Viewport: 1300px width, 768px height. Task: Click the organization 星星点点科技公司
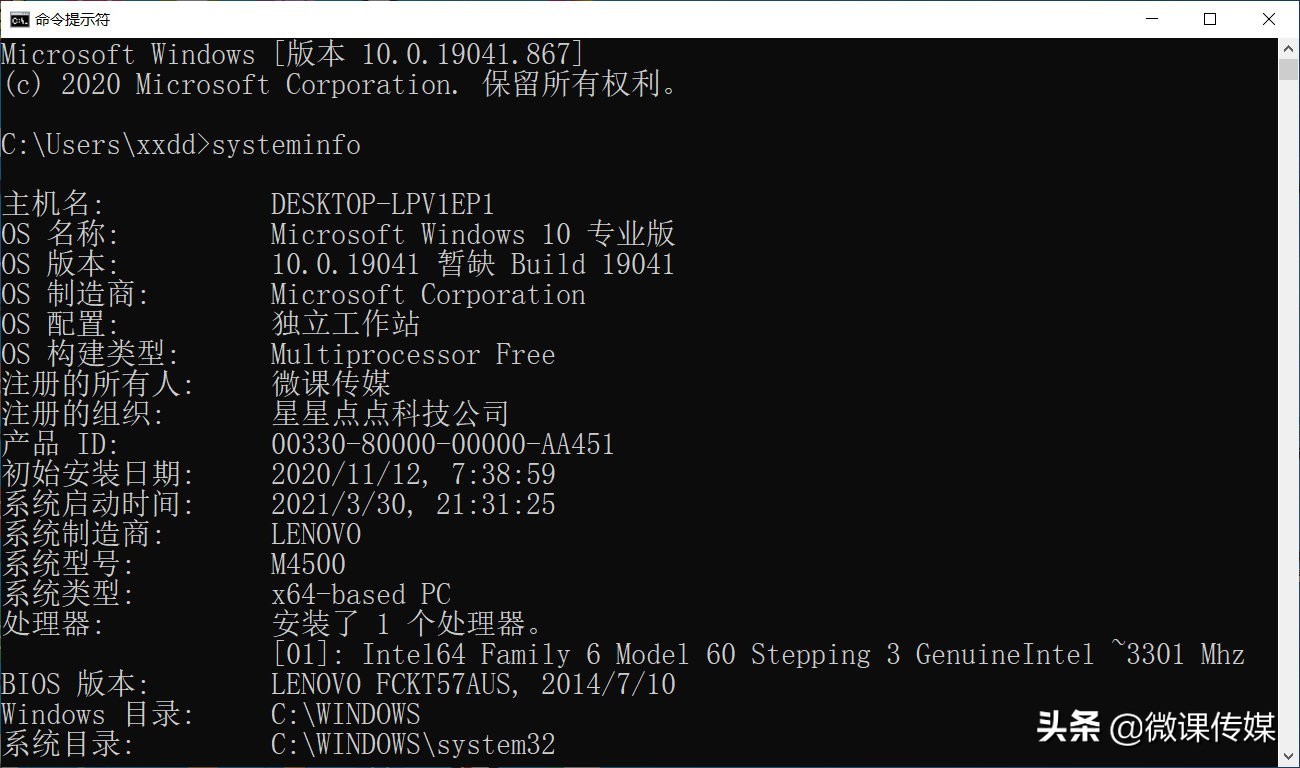click(x=391, y=414)
